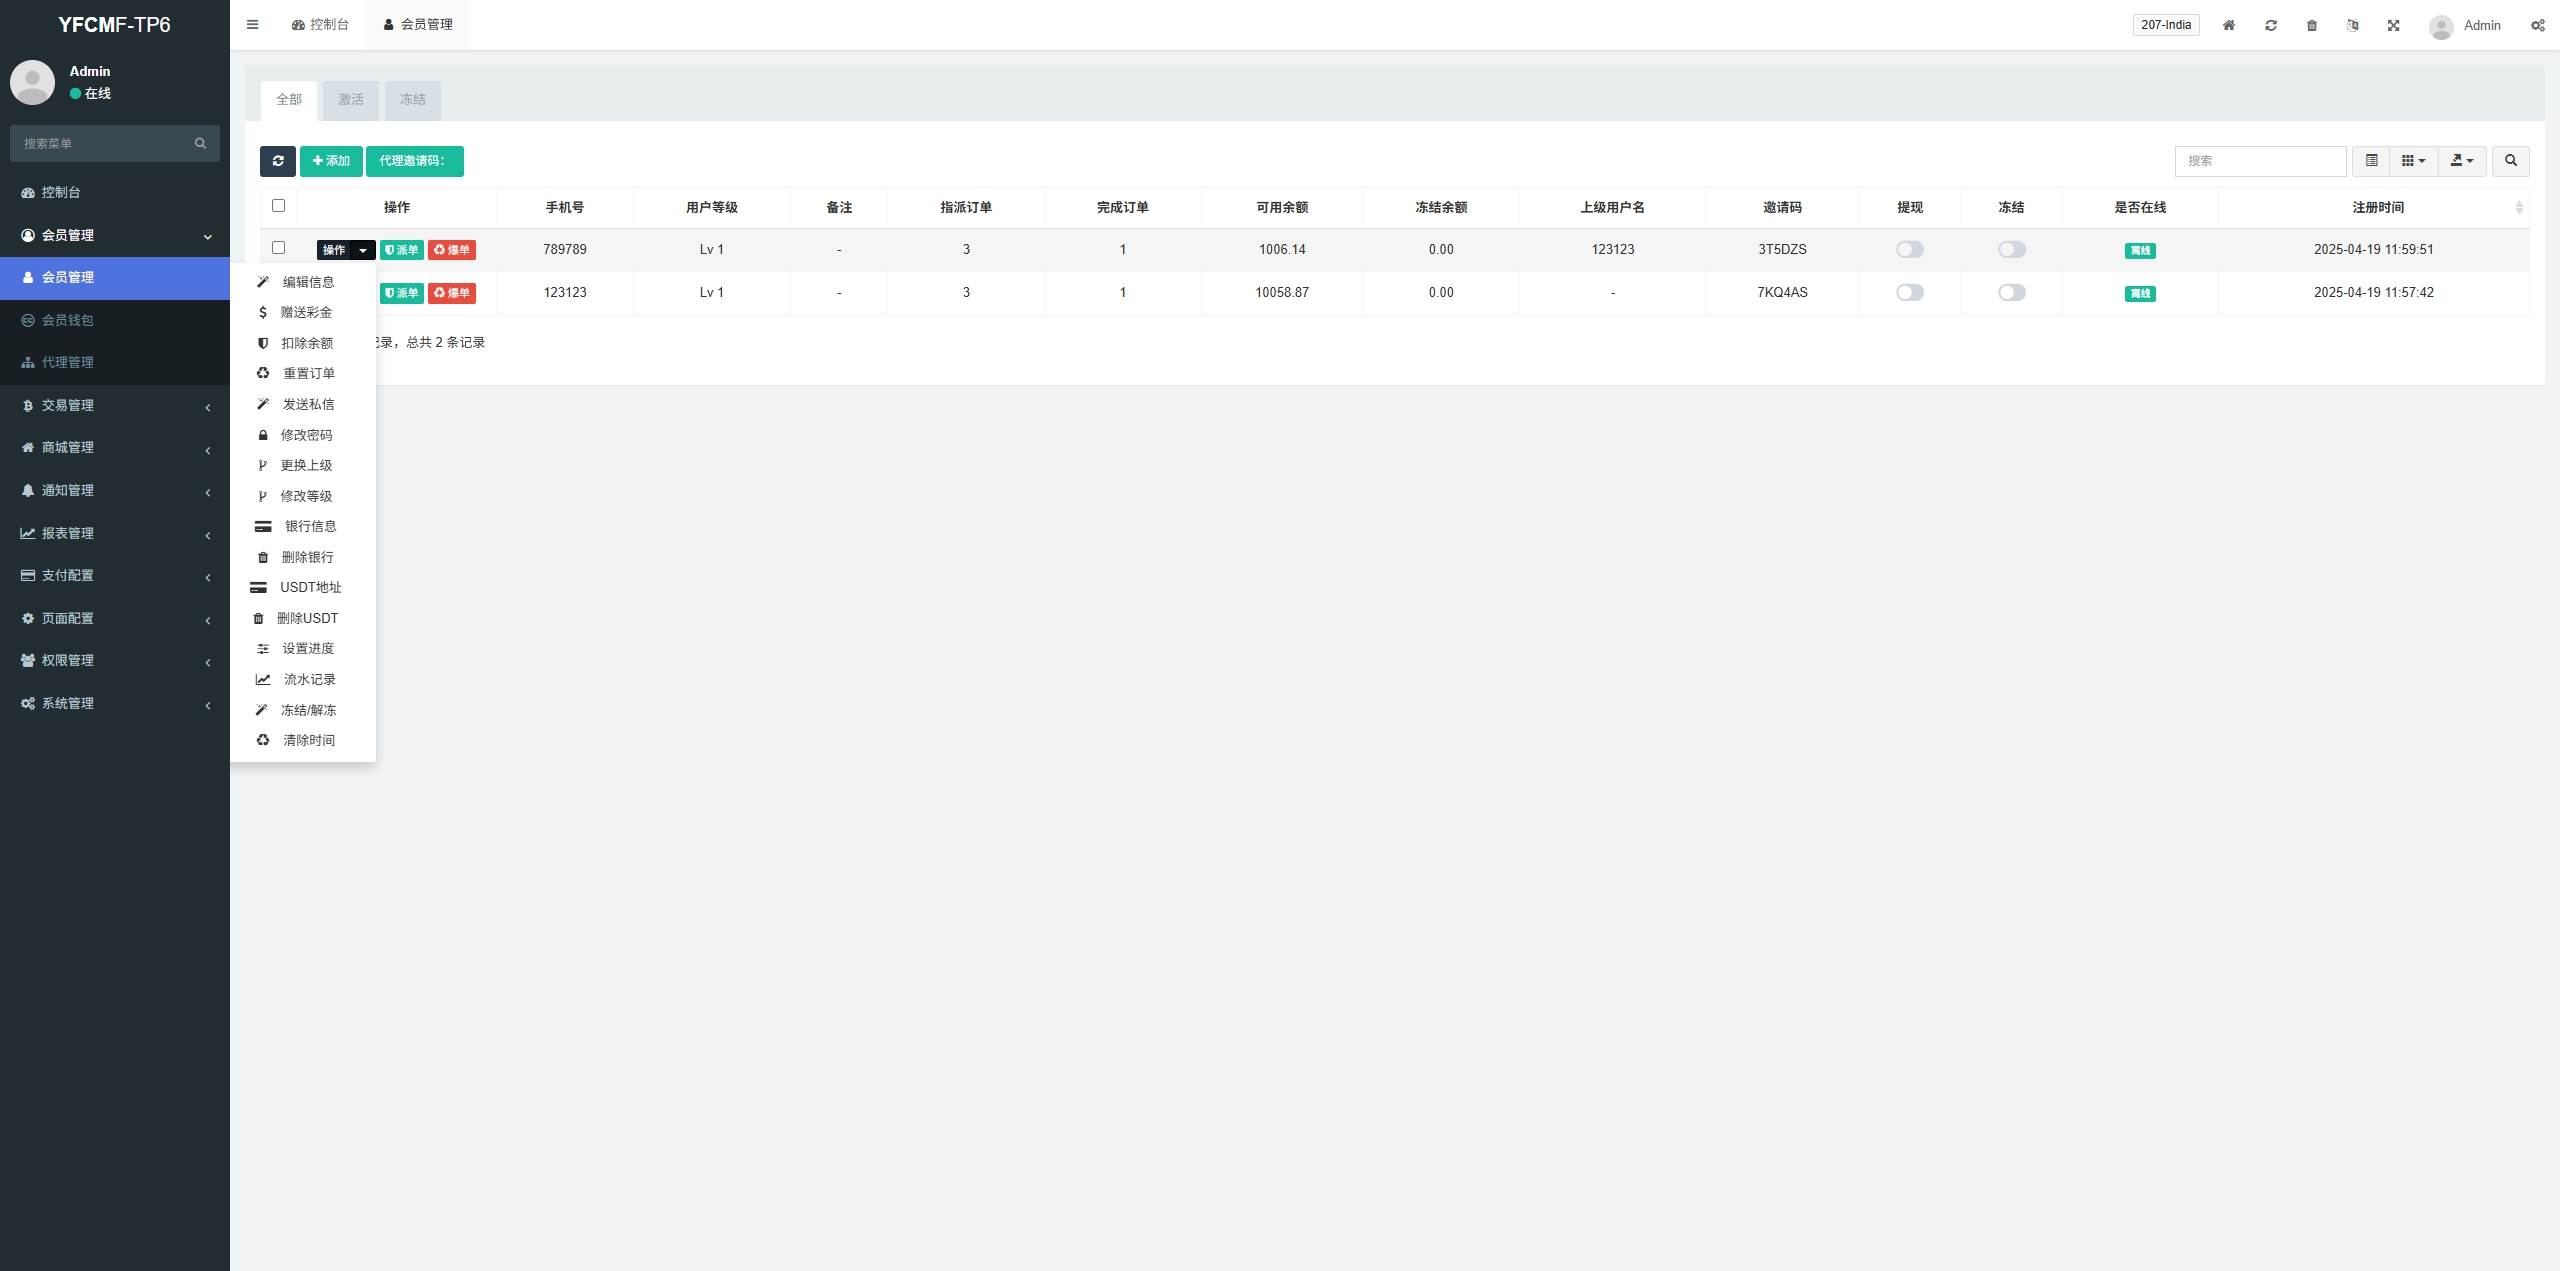
Task: Toggle table card view icon
Action: (2371, 161)
